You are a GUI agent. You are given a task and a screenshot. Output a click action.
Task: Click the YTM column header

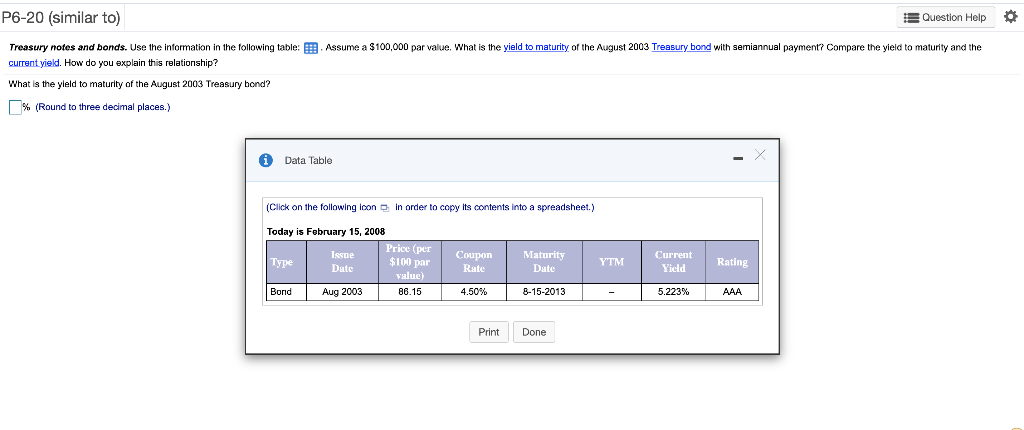[611, 262]
